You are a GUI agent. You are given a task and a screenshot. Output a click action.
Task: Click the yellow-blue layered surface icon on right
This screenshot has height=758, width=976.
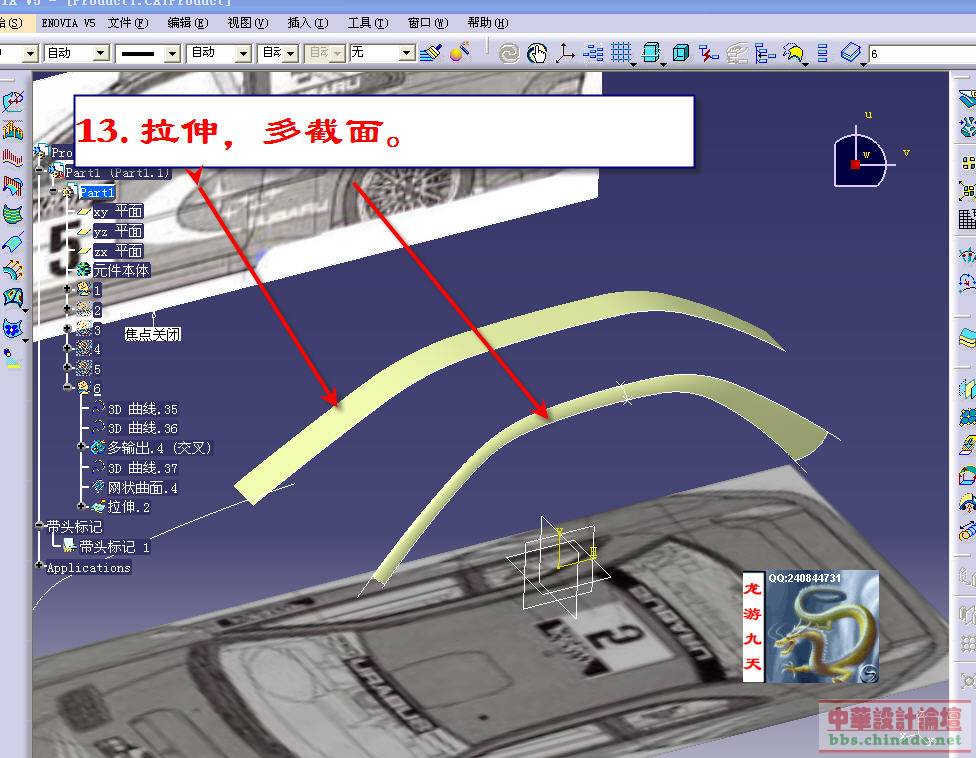(x=967, y=339)
